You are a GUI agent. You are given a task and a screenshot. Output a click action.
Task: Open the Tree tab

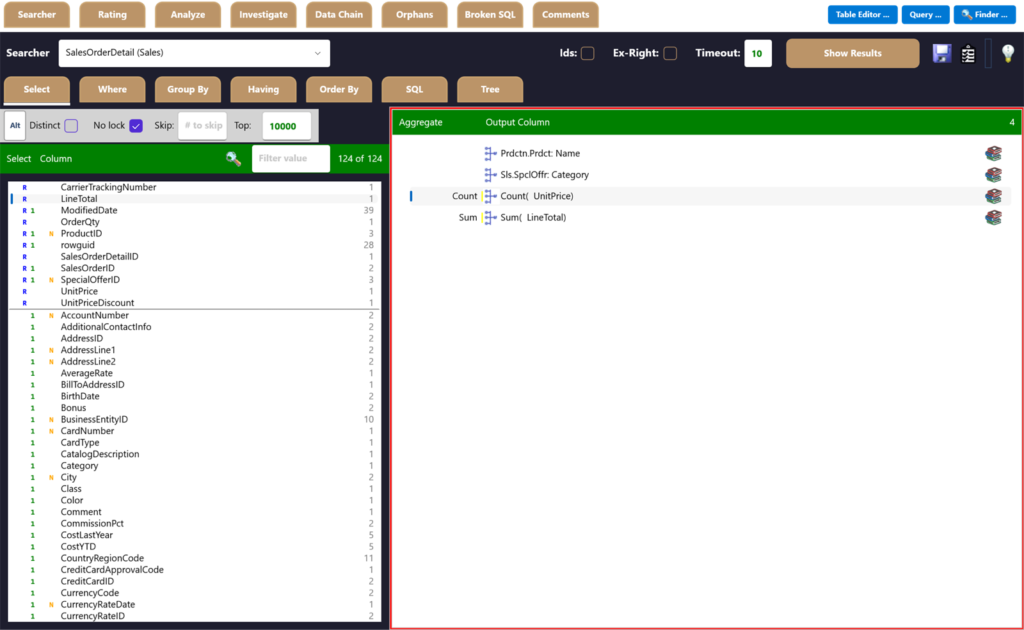coord(490,89)
